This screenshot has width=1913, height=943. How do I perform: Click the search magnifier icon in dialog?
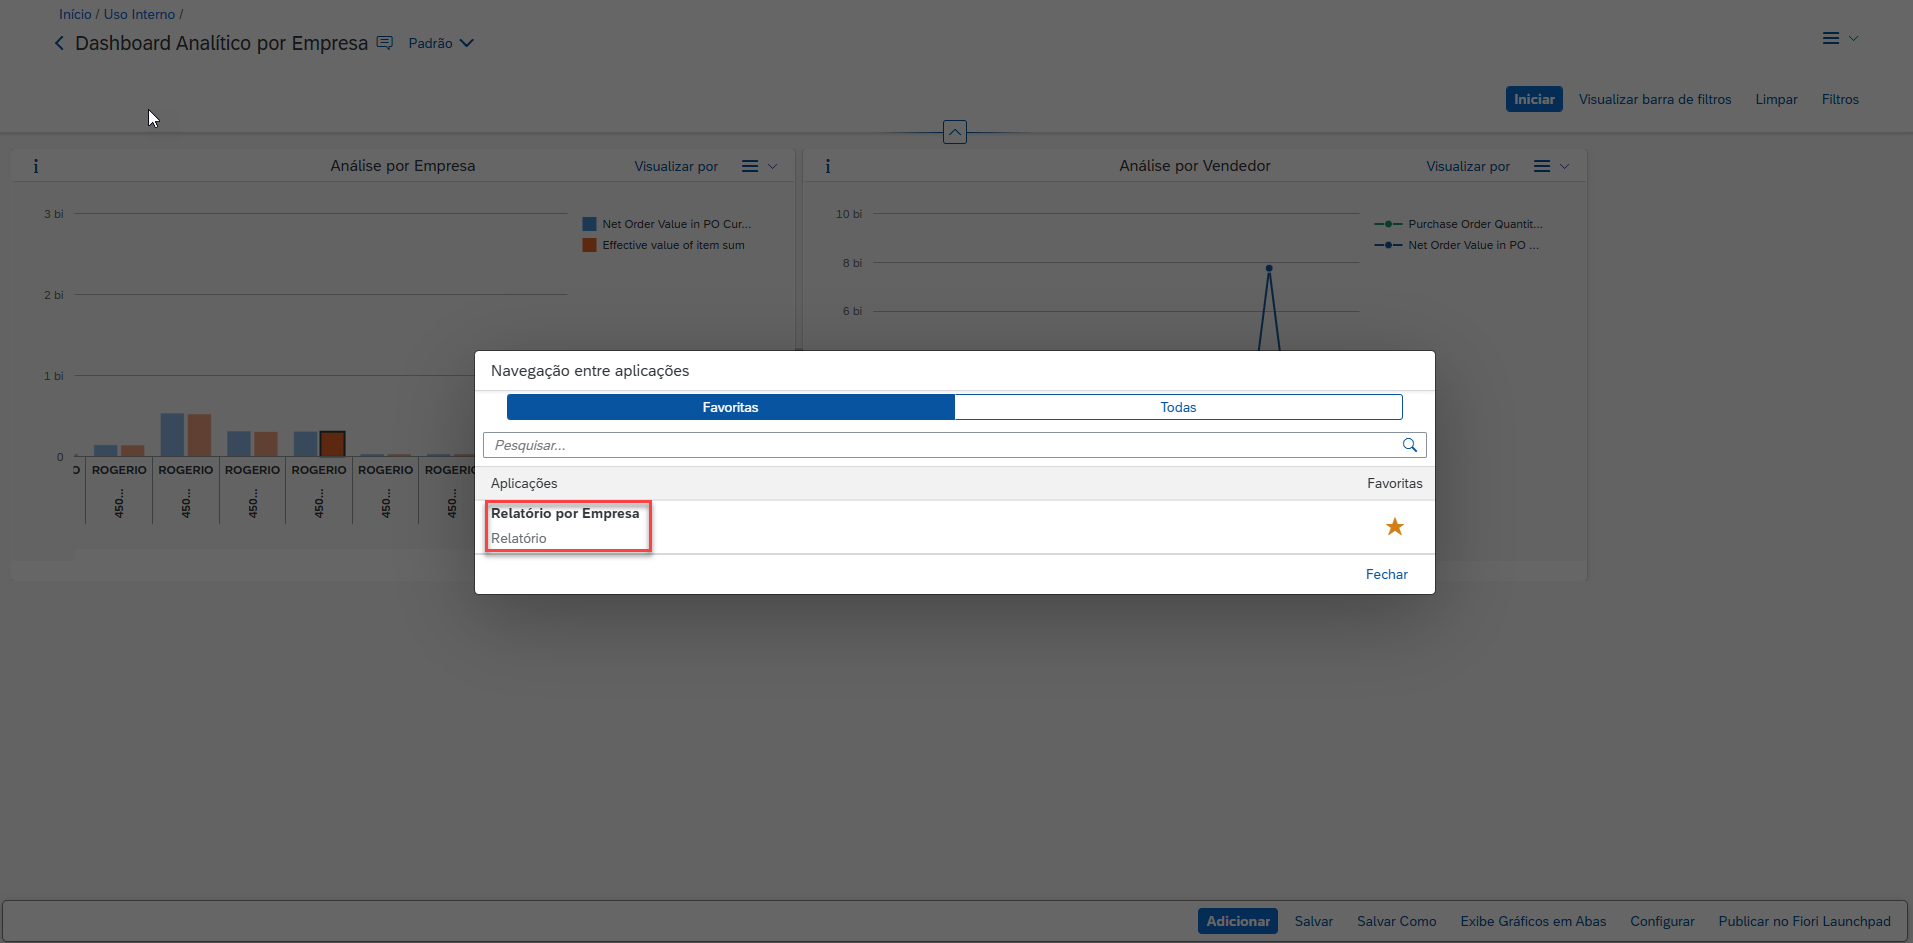tap(1409, 445)
